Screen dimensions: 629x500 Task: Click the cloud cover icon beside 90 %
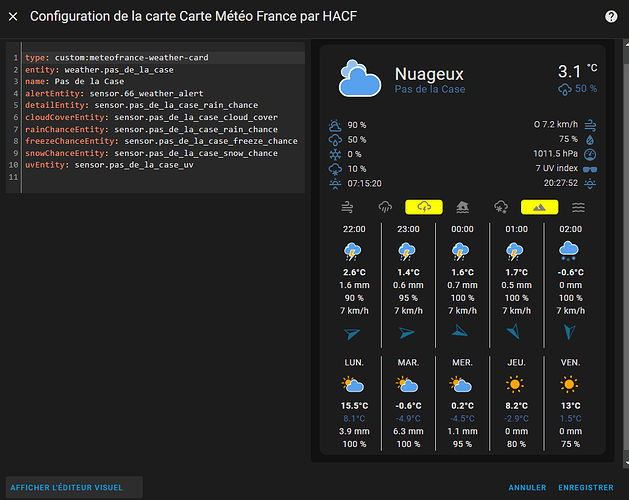click(335, 125)
